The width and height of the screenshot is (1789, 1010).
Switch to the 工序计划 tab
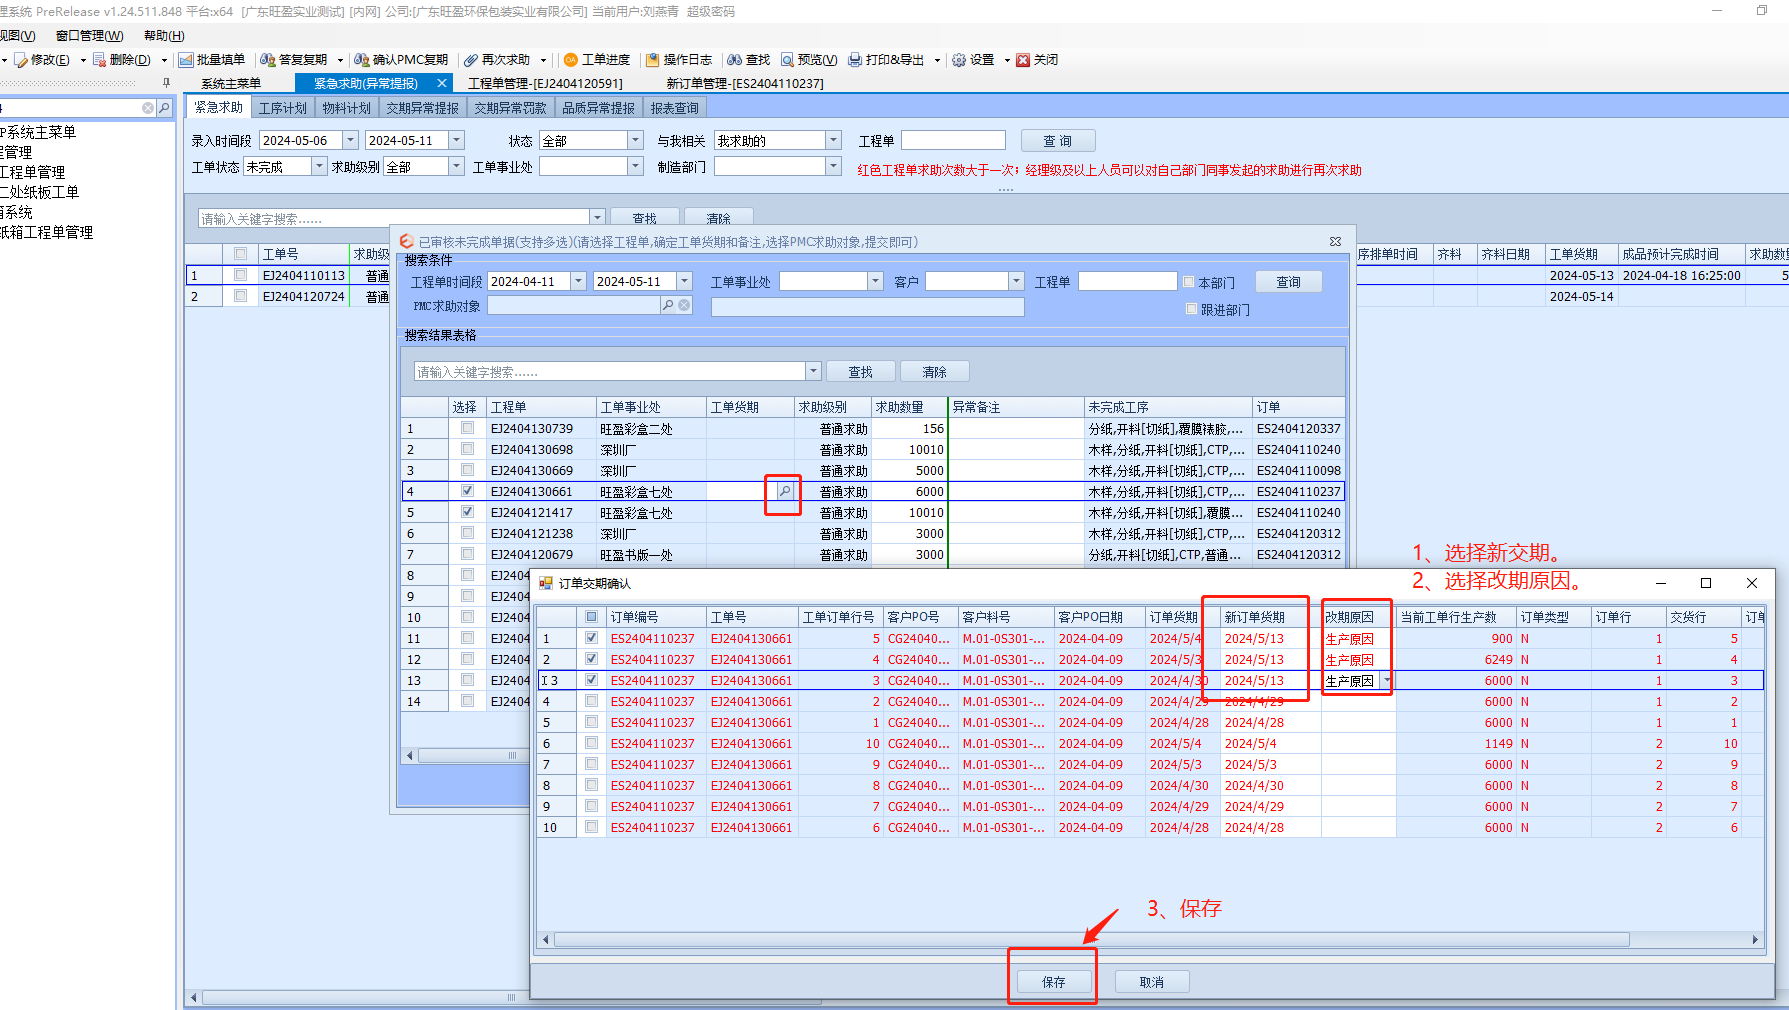tap(283, 108)
